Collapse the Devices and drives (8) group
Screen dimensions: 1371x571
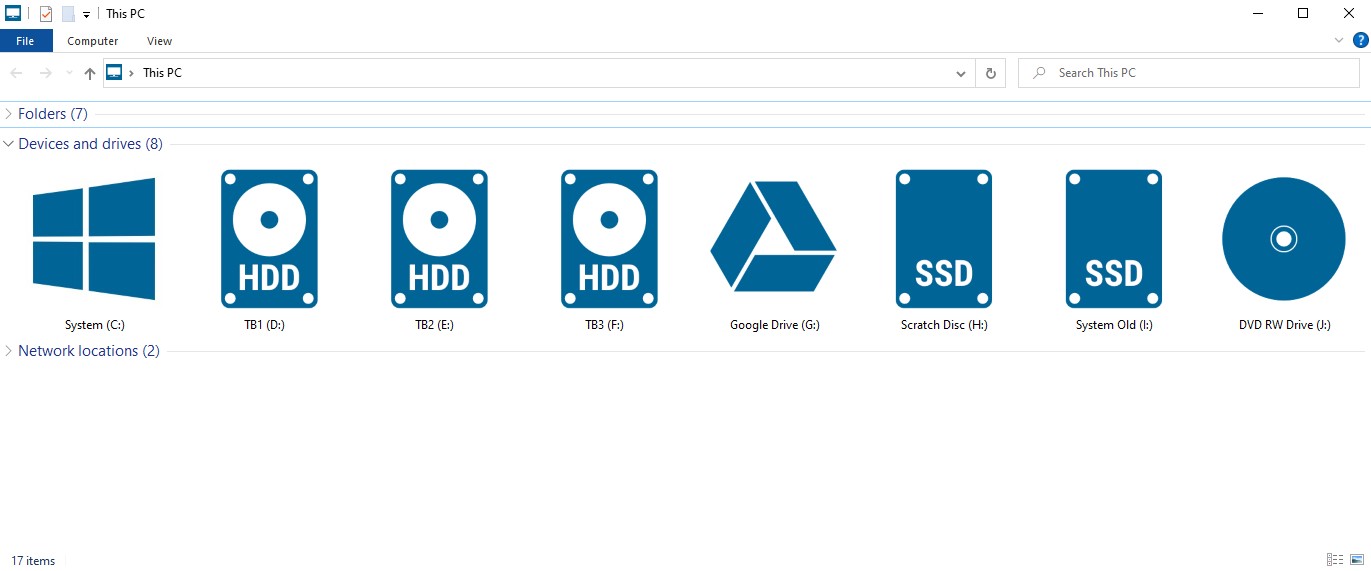pos(9,144)
